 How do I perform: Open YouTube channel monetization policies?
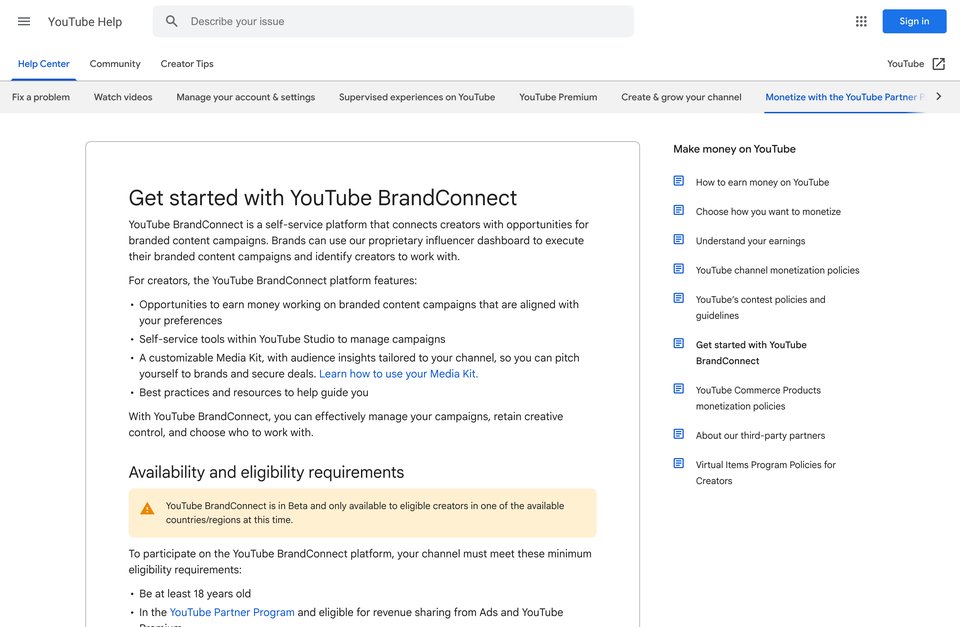click(777, 270)
